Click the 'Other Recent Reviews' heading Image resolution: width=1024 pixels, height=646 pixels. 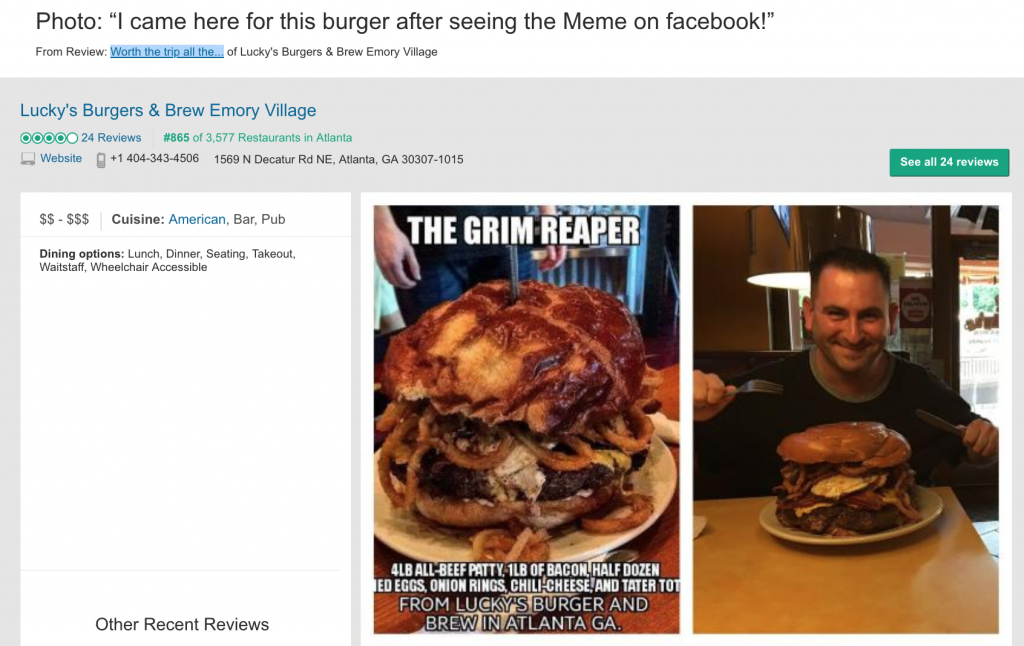182,624
